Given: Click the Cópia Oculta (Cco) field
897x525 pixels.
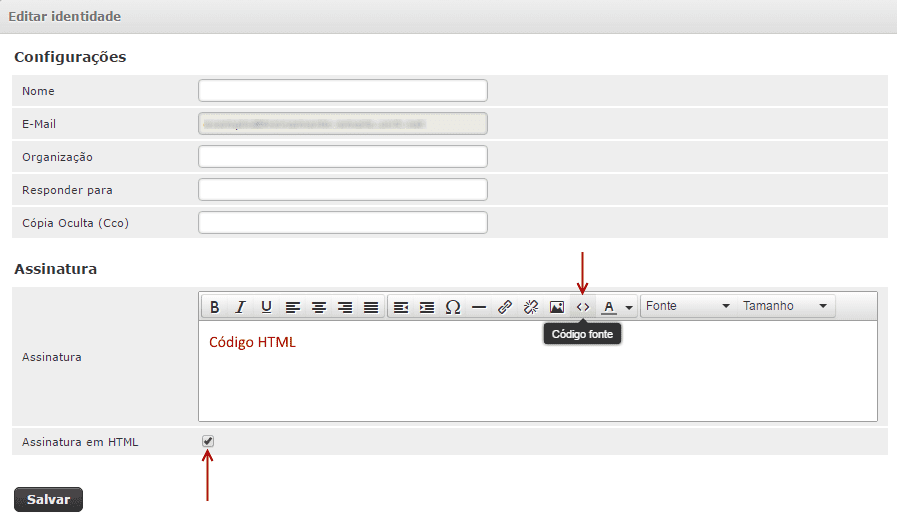Looking at the screenshot, I should (x=342, y=223).
